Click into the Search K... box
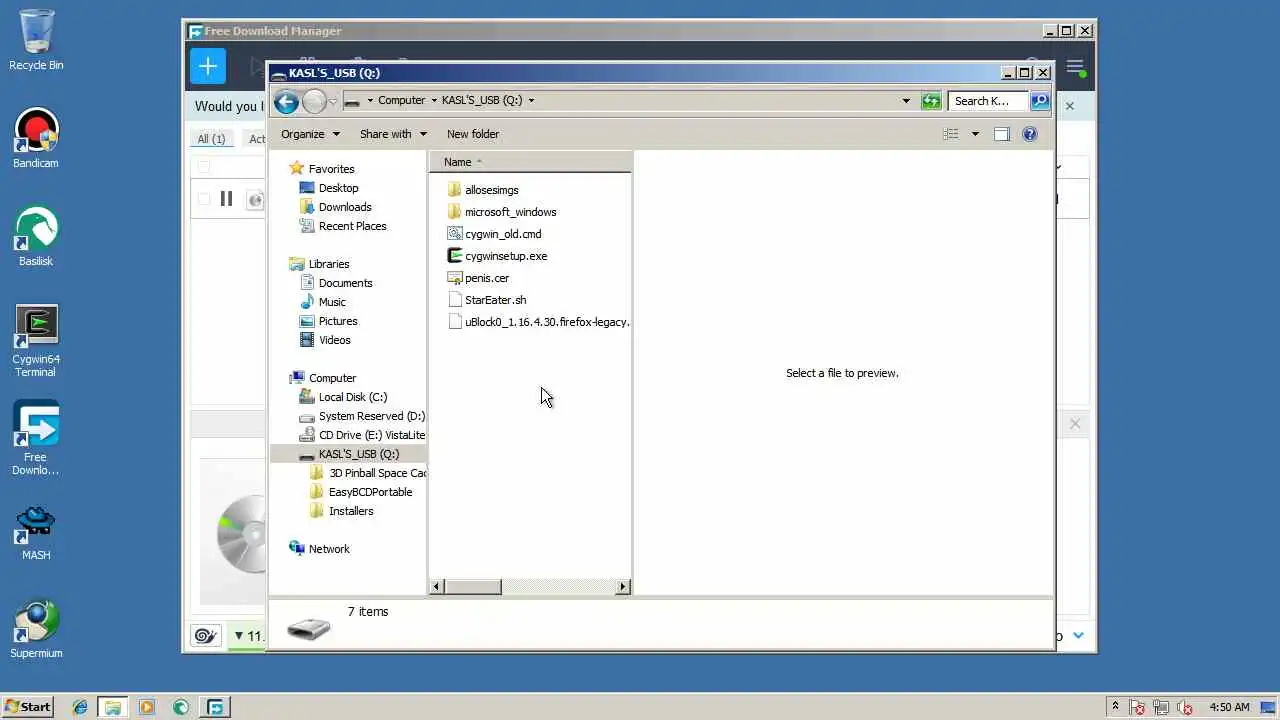 988,100
